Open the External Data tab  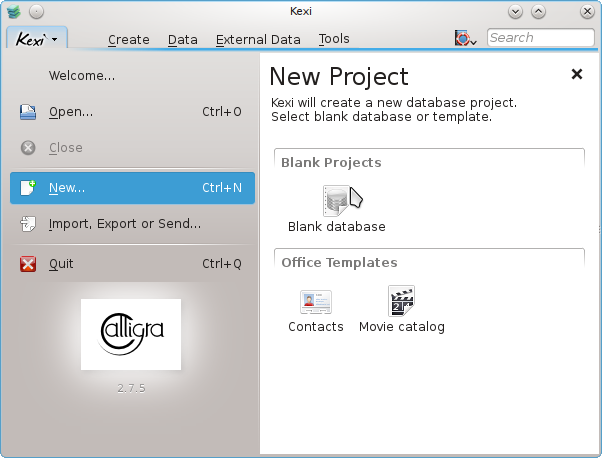tap(258, 39)
